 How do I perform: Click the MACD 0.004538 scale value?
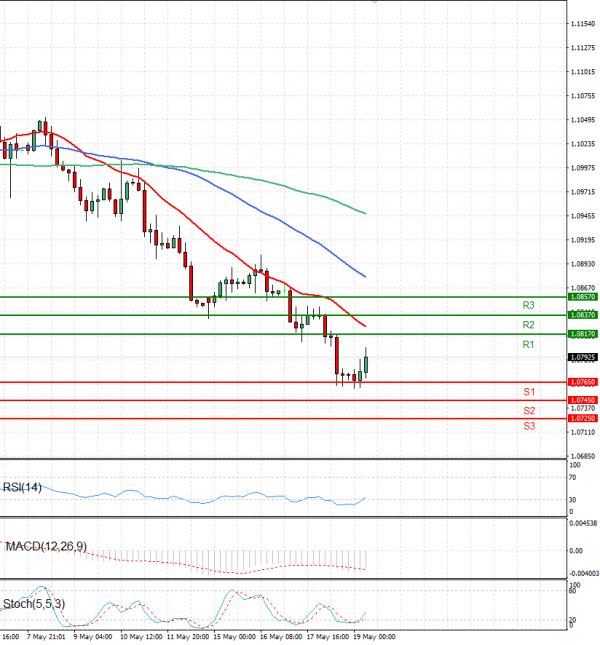click(x=583, y=524)
